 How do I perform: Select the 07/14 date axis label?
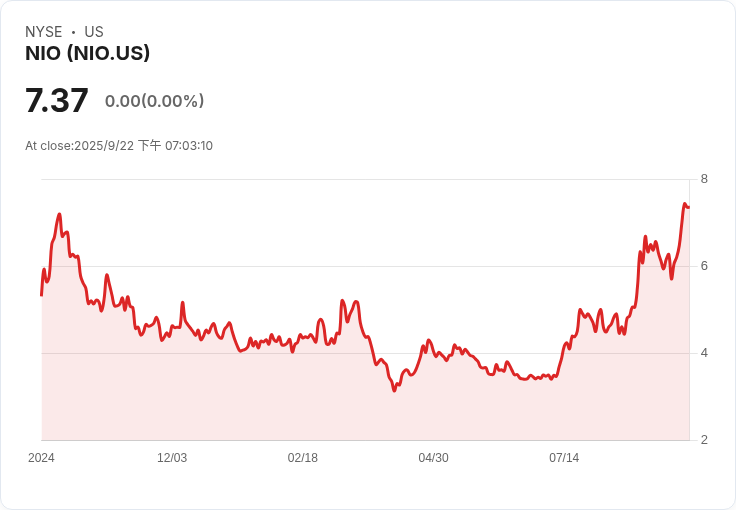564,458
